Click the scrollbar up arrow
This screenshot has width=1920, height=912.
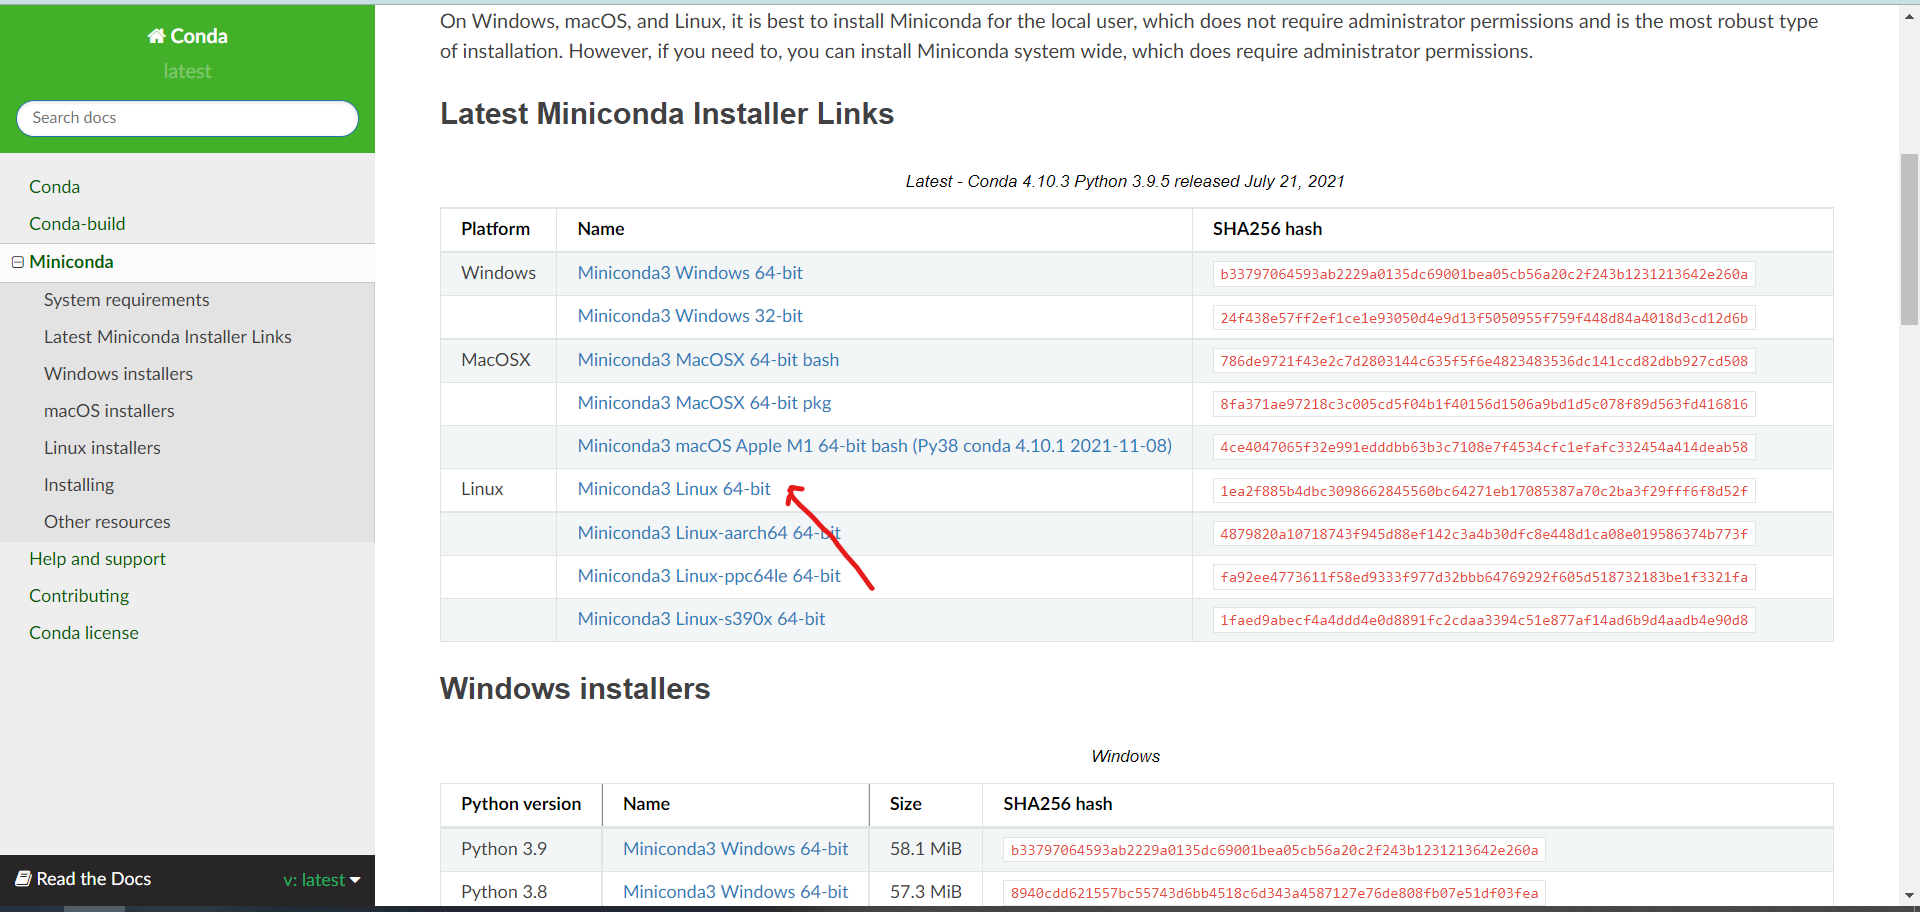(1909, 15)
